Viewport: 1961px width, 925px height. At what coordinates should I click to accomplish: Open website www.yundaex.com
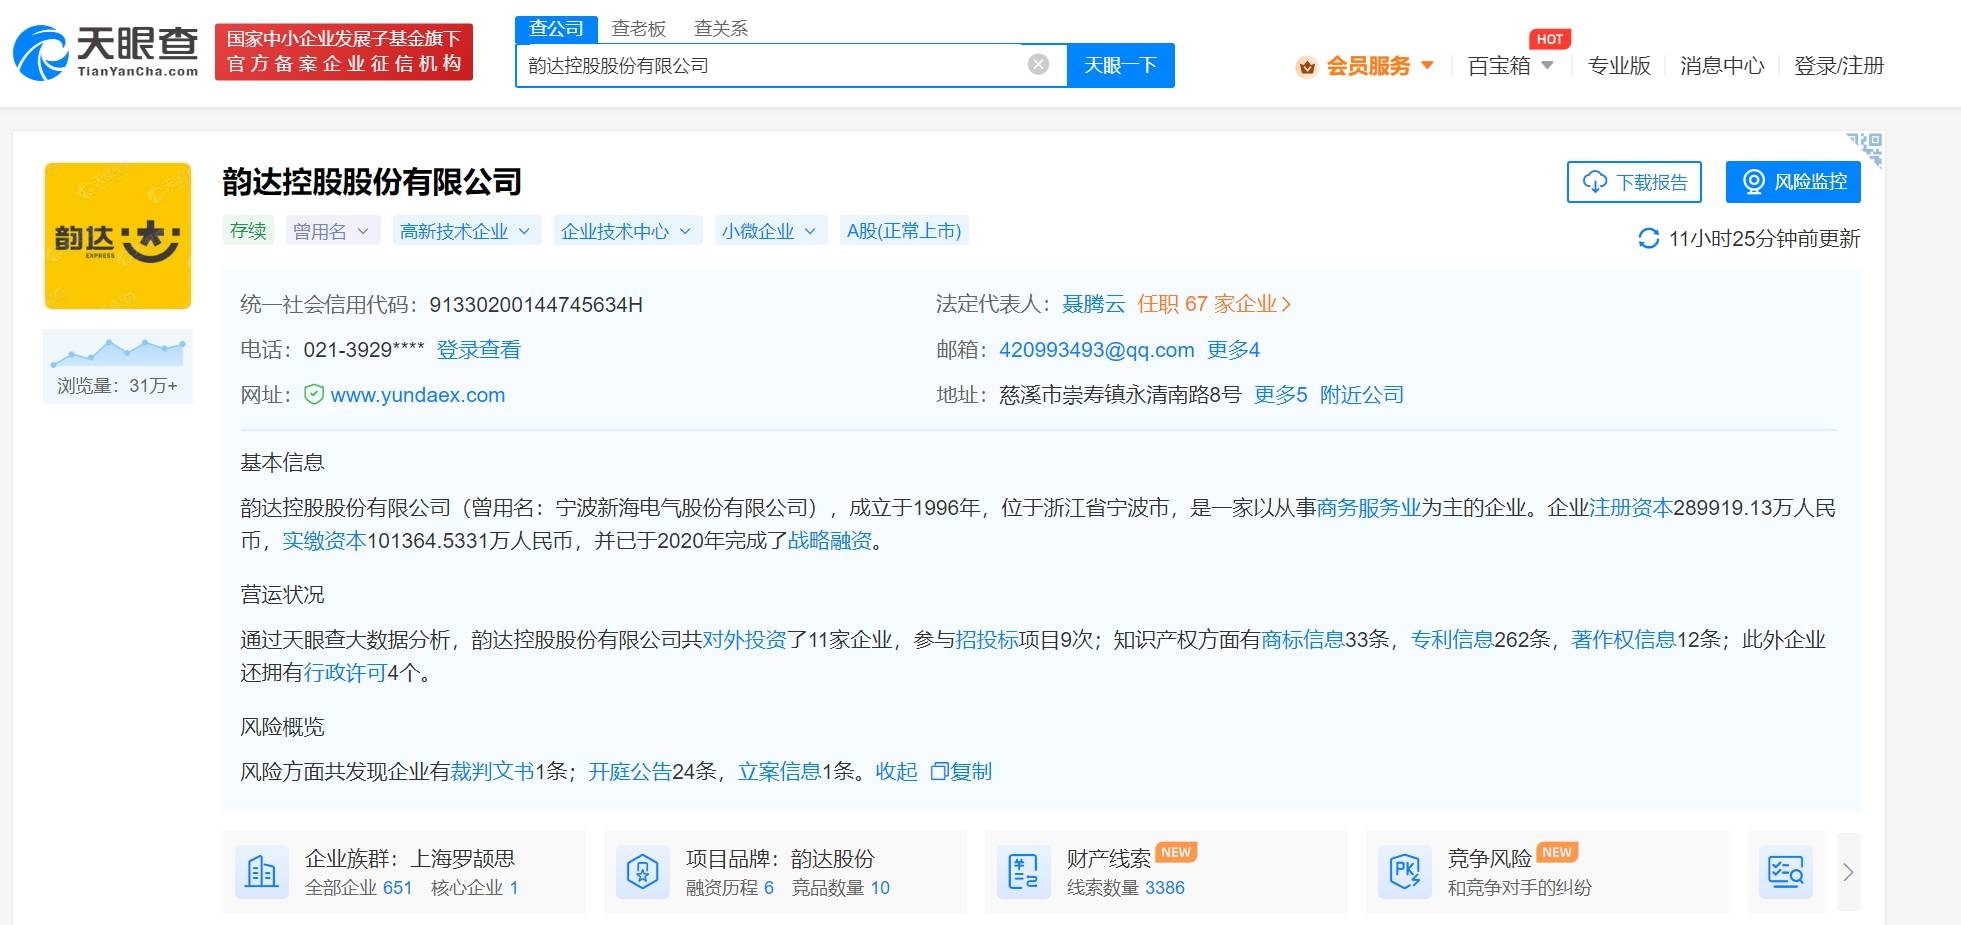[418, 395]
